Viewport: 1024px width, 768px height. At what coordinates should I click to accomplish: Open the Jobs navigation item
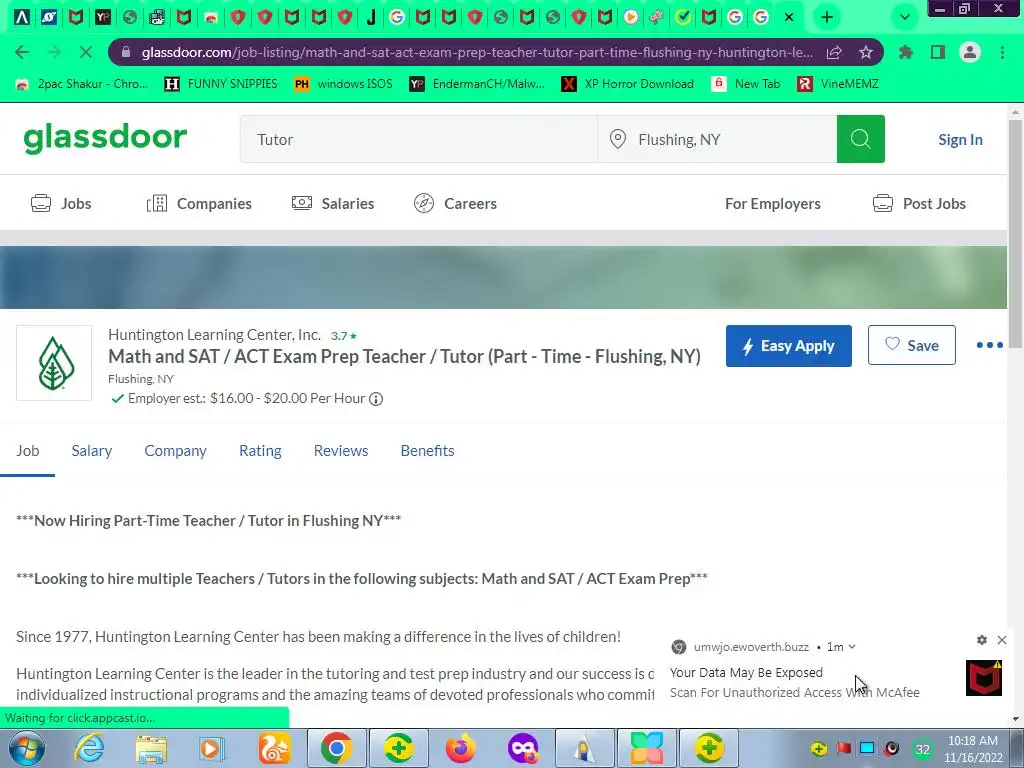pos(61,204)
